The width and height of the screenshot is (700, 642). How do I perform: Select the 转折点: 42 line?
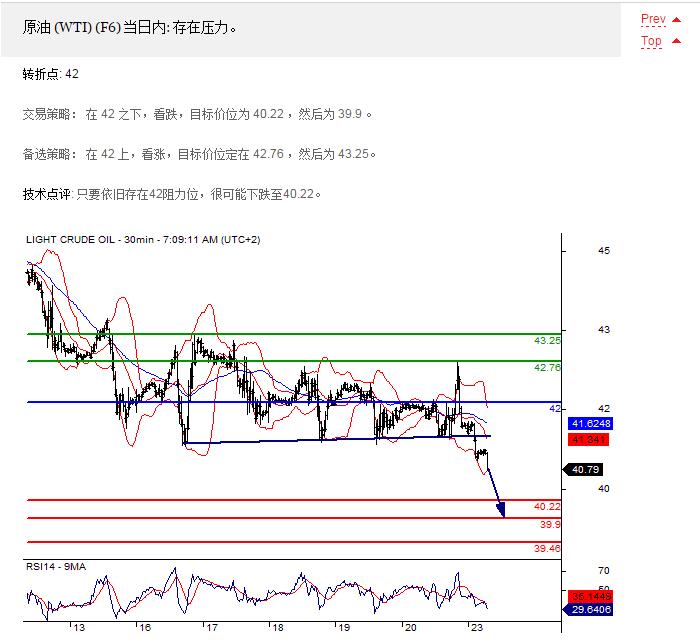pyautogui.click(x=50, y=74)
